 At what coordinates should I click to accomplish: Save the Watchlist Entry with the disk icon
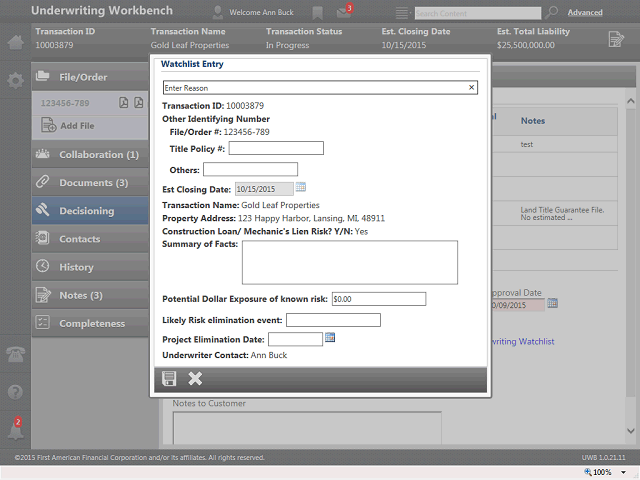(x=169, y=378)
